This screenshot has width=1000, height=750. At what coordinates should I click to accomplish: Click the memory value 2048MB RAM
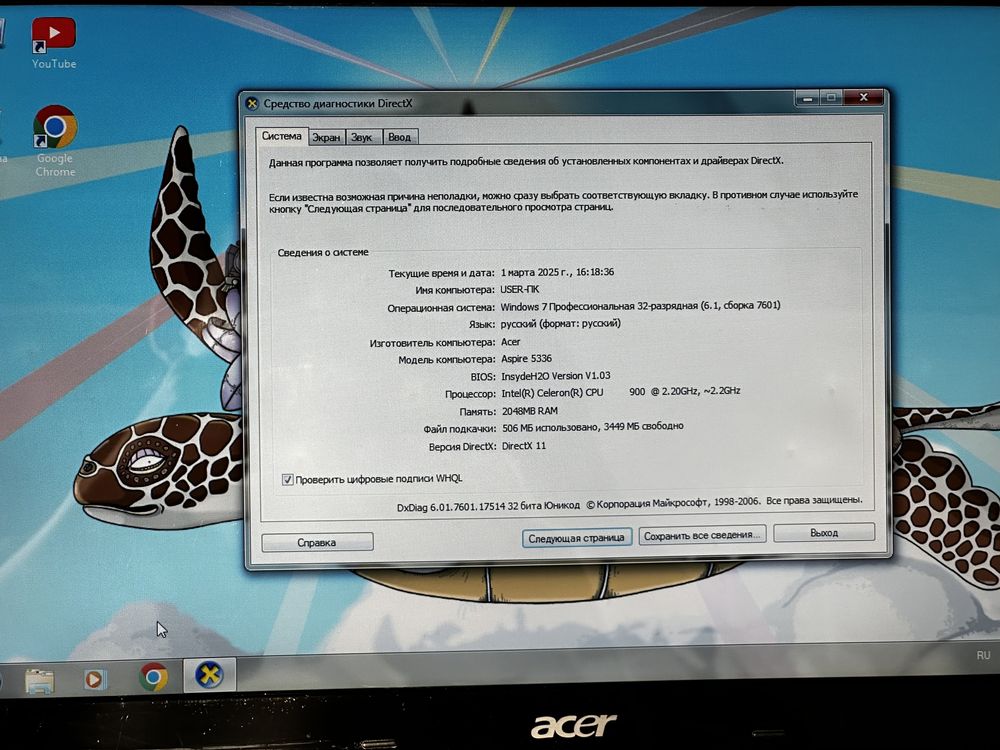pos(530,411)
